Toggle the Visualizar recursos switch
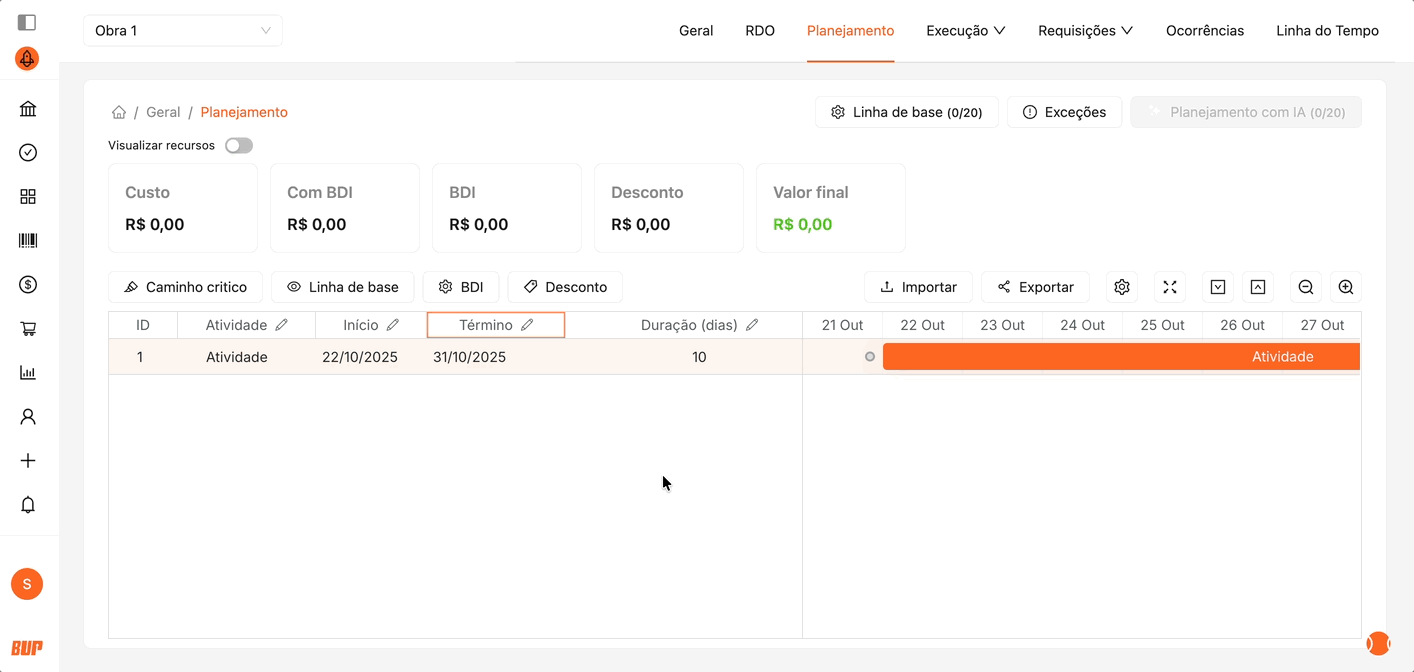This screenshot has height=672, width=1414. (x=239, y=146)
